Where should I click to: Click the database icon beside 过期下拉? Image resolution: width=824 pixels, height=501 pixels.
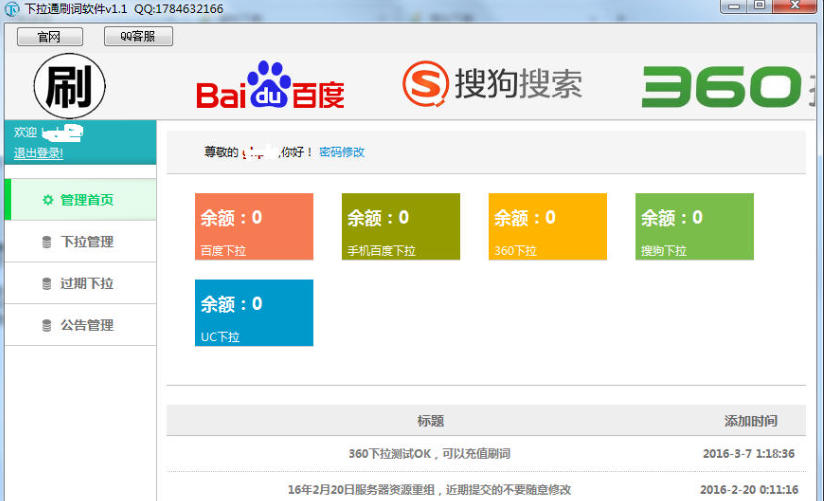[47, 283]
